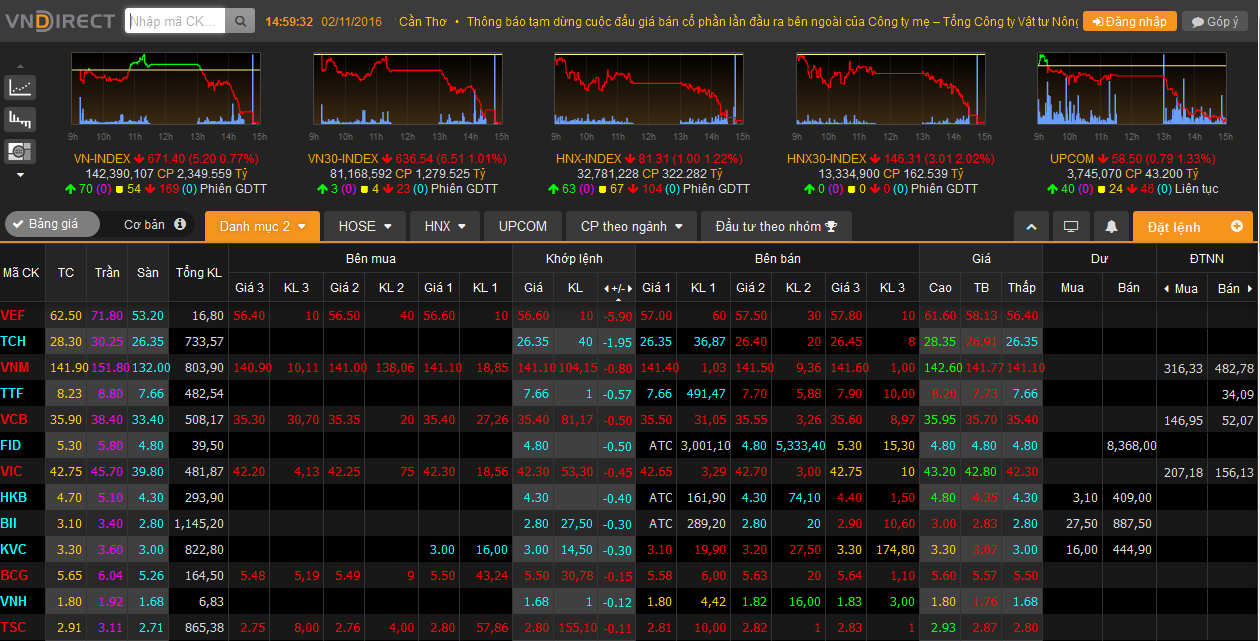This screenshot has width=1260, height=641.
Task: Click FID sell volume 3,001,10
Action: pyautogui.click(x=705, y=446)
